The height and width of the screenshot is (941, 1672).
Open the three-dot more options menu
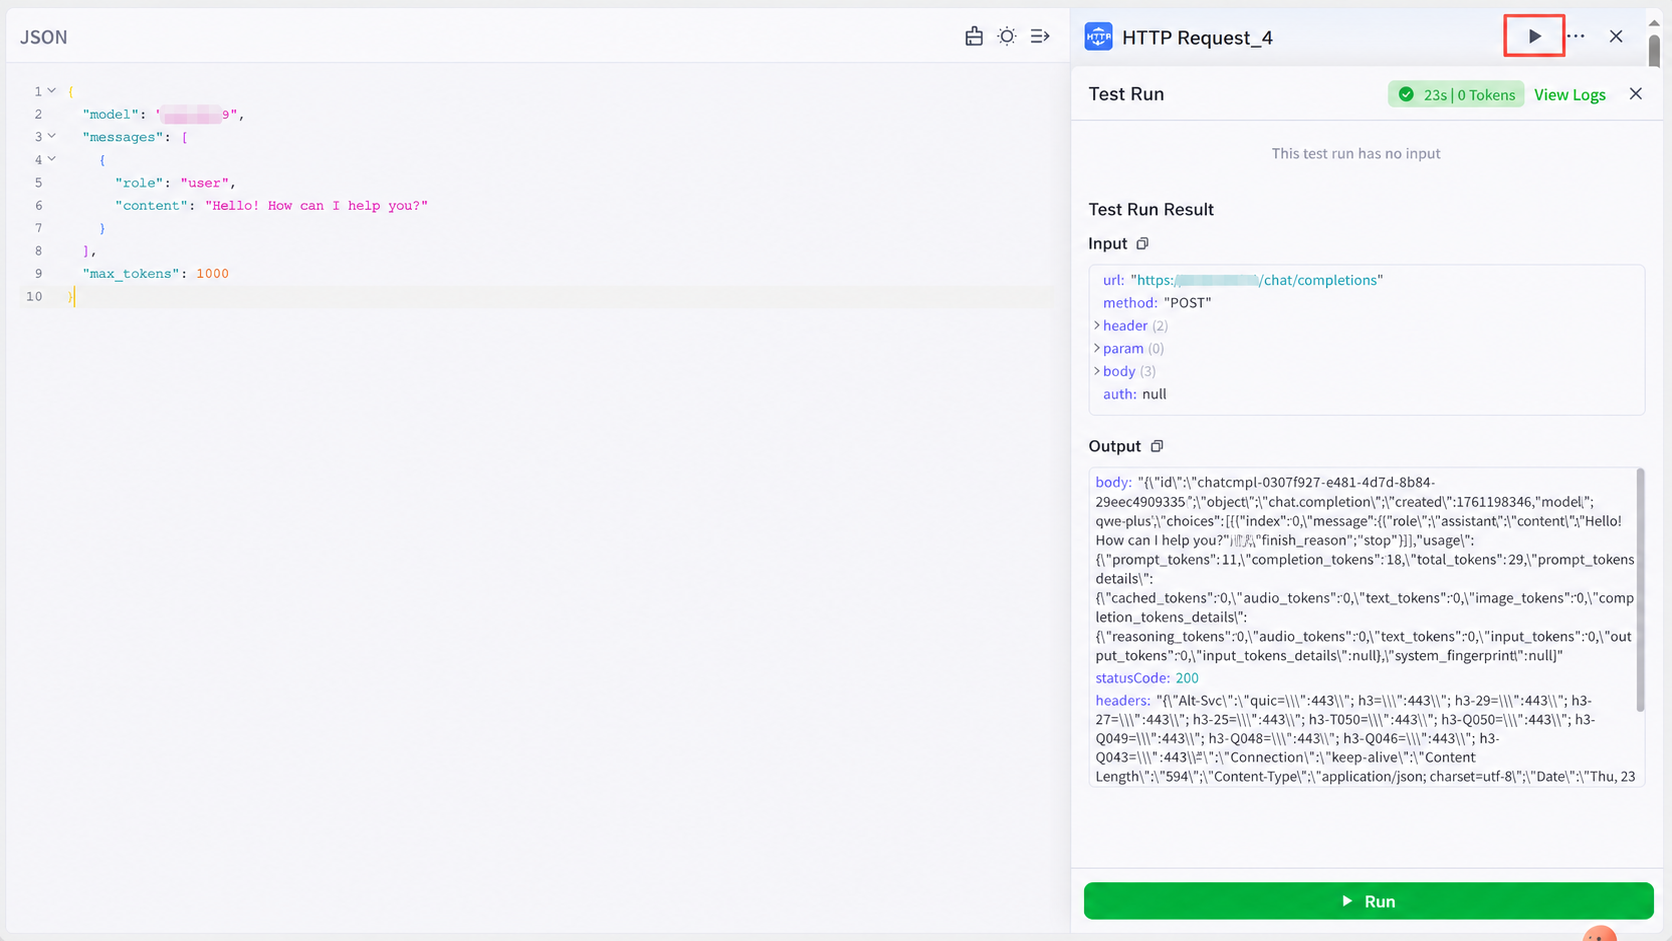pyautogui.click(x=1576, y=36)
